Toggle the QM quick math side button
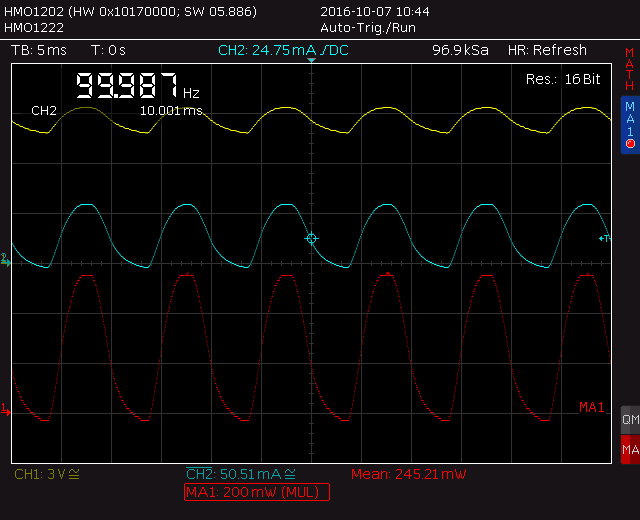Screen dimensions: 640x520 pos(630,420)
